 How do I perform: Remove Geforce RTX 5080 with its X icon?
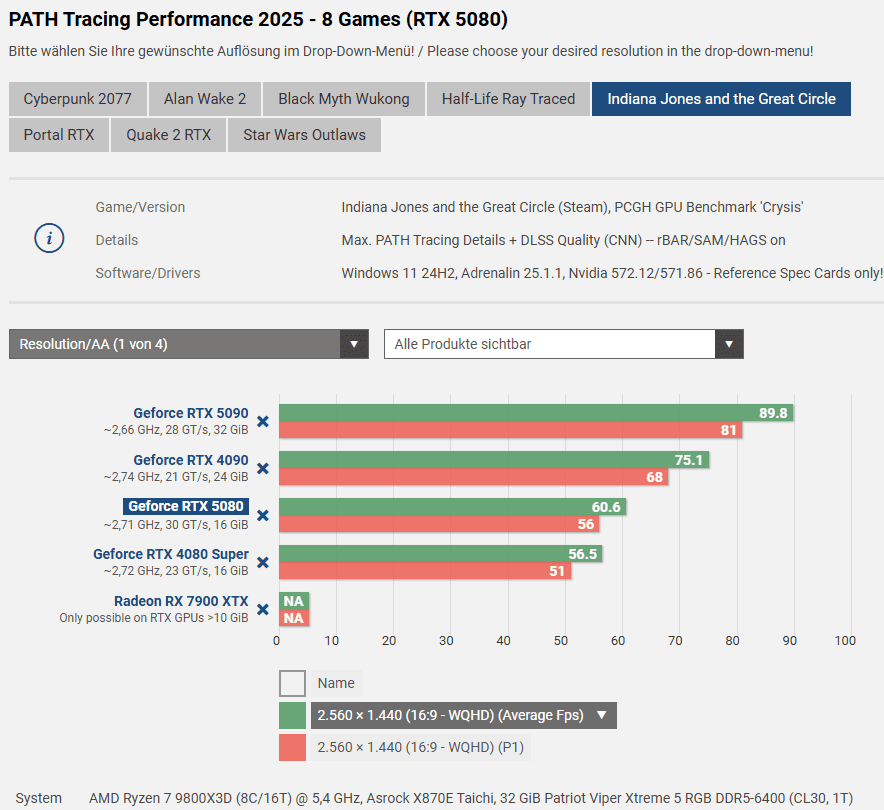click(x=263, y=515)
